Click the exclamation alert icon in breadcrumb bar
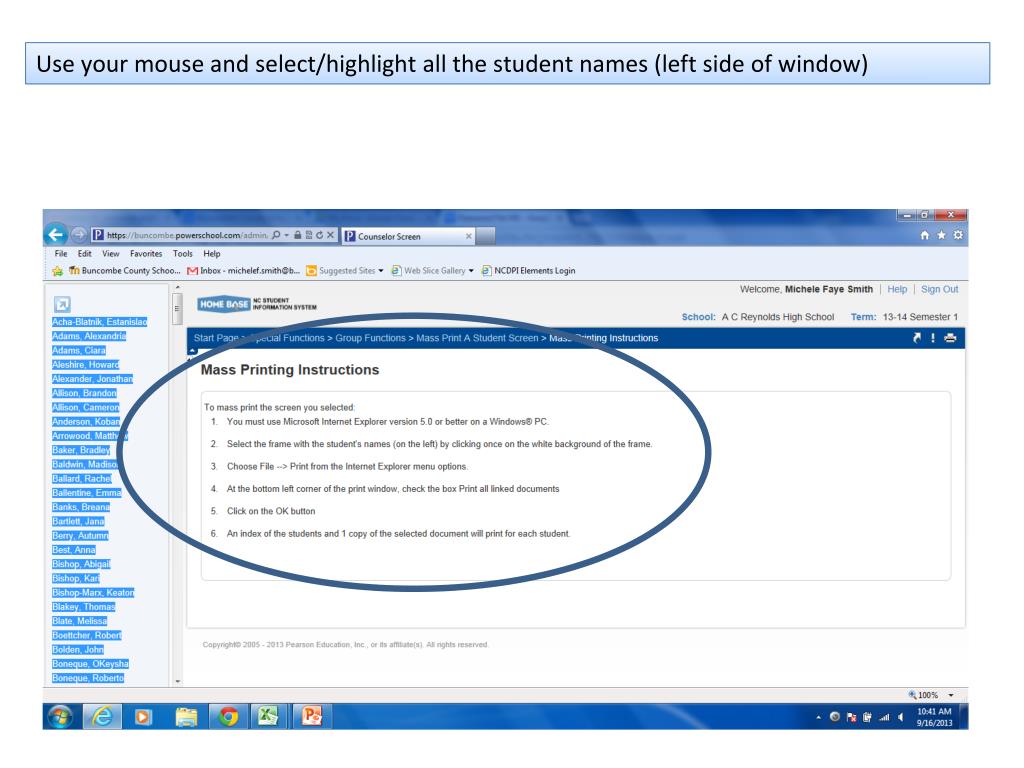The width and height of the screenshot is (1024, 768). (x=933, y=338)
